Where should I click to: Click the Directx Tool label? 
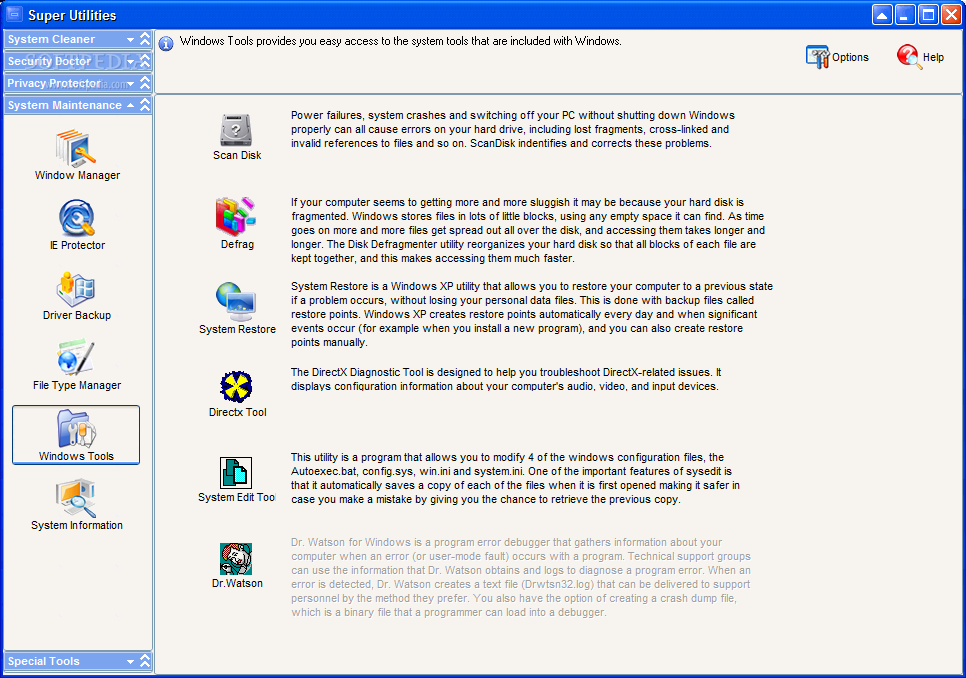point(237,412)
